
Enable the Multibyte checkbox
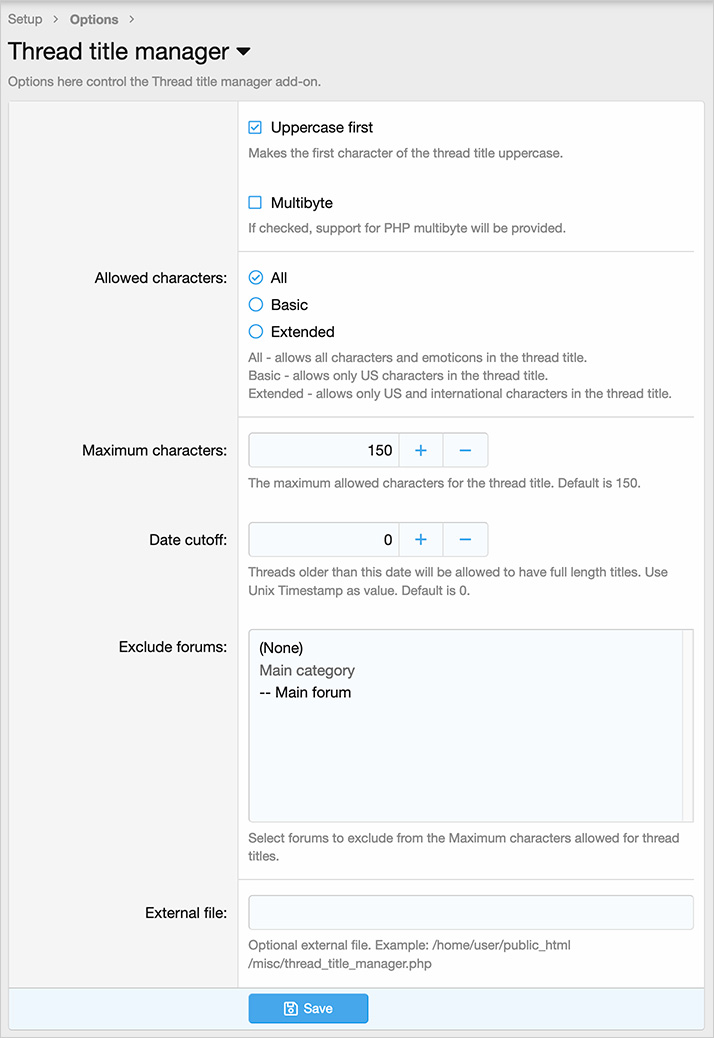[x=255, y=203]
